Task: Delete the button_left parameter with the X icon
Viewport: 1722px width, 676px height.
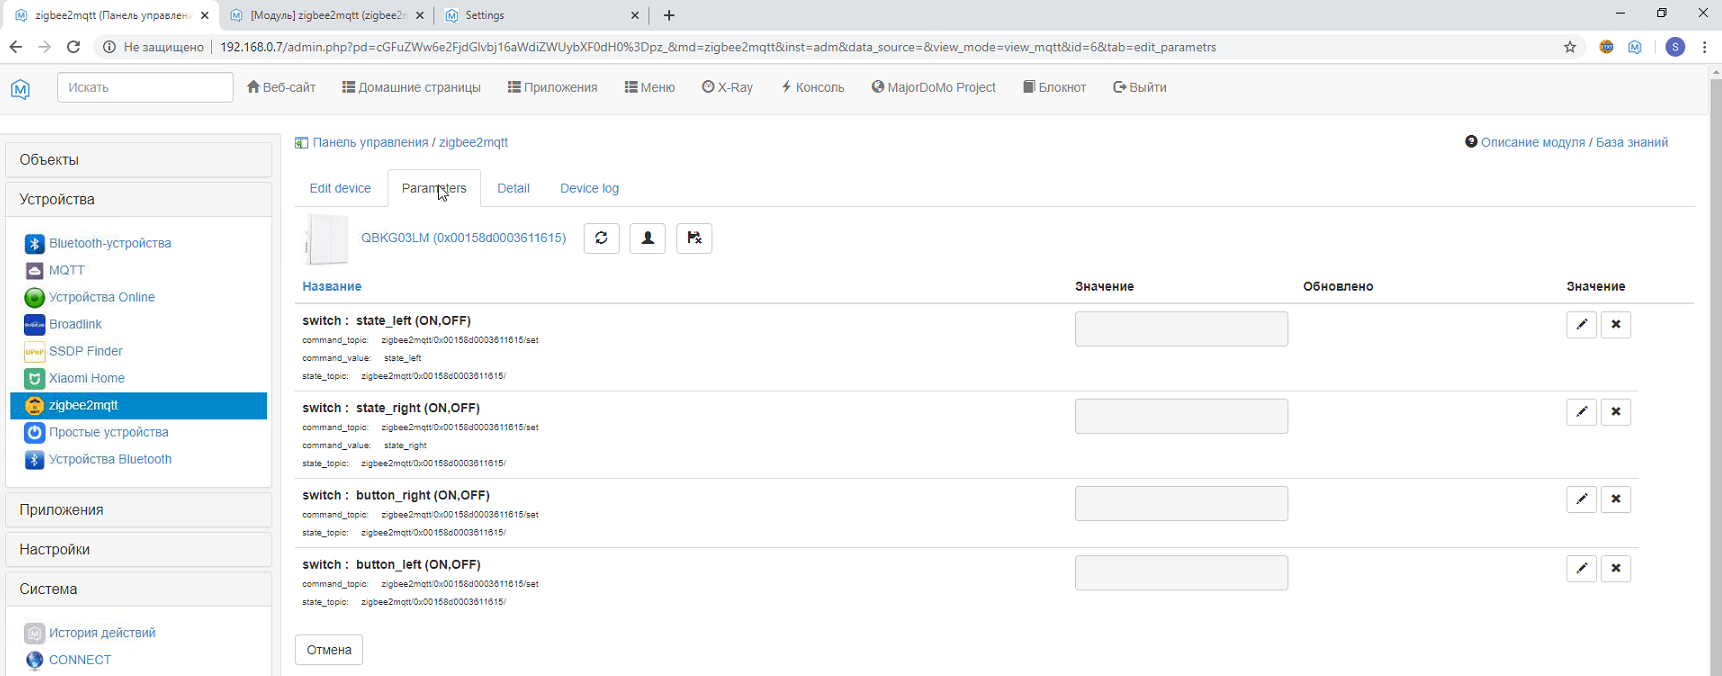Action: click(1615, 569)
